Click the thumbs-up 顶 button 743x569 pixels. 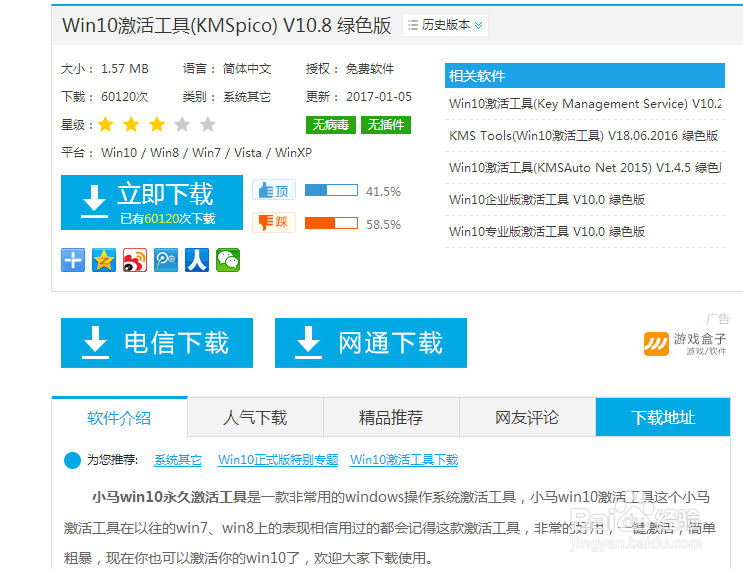(274, 190)
